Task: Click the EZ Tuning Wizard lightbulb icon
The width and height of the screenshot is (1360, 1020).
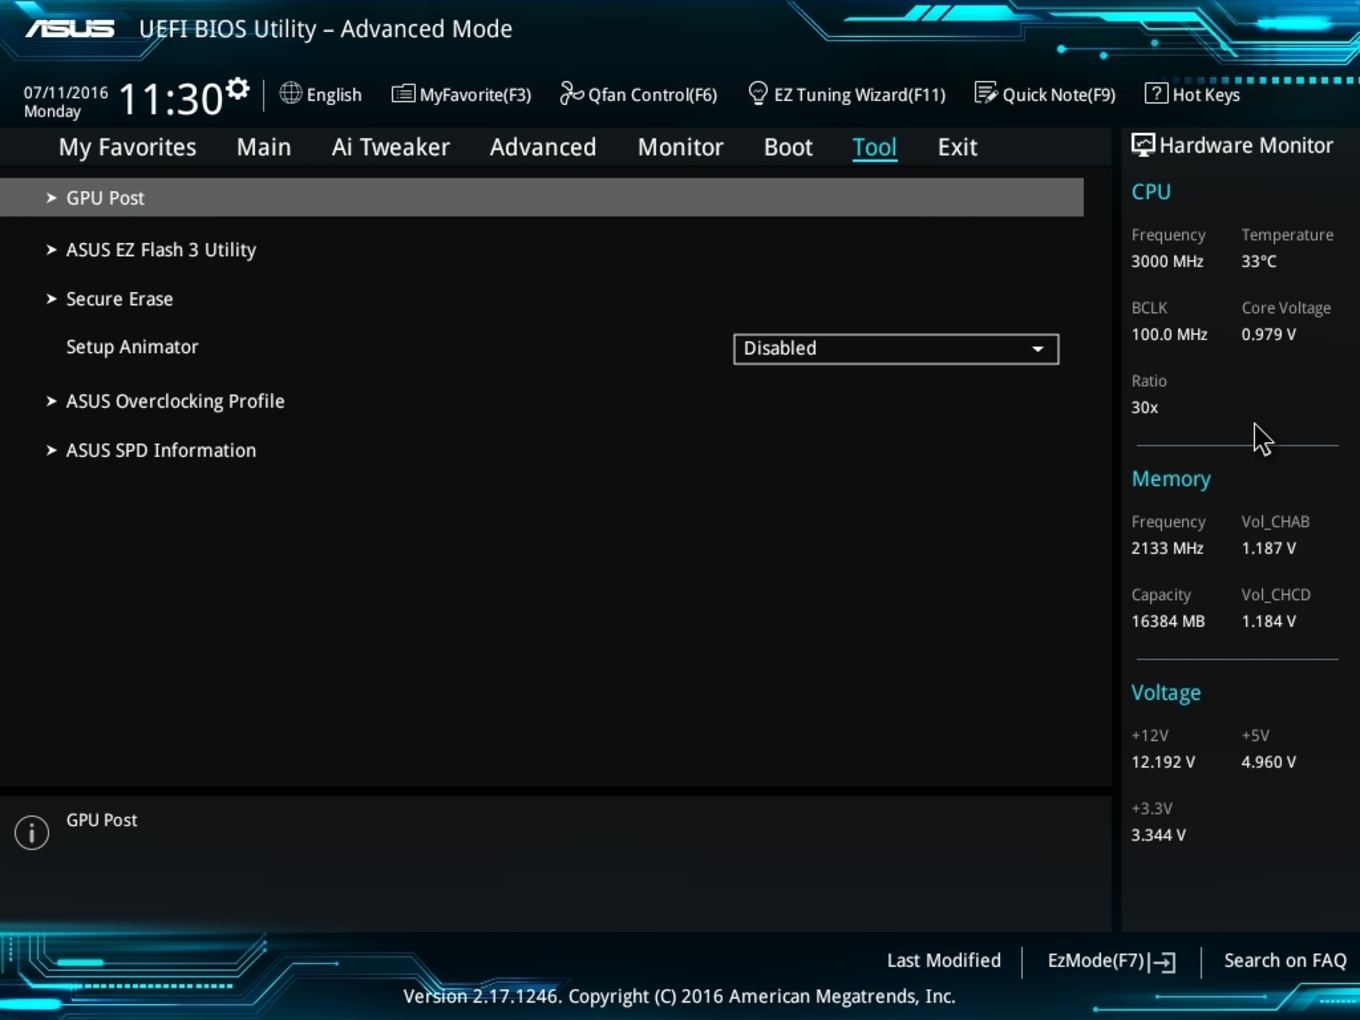Action: click(757, 93)
